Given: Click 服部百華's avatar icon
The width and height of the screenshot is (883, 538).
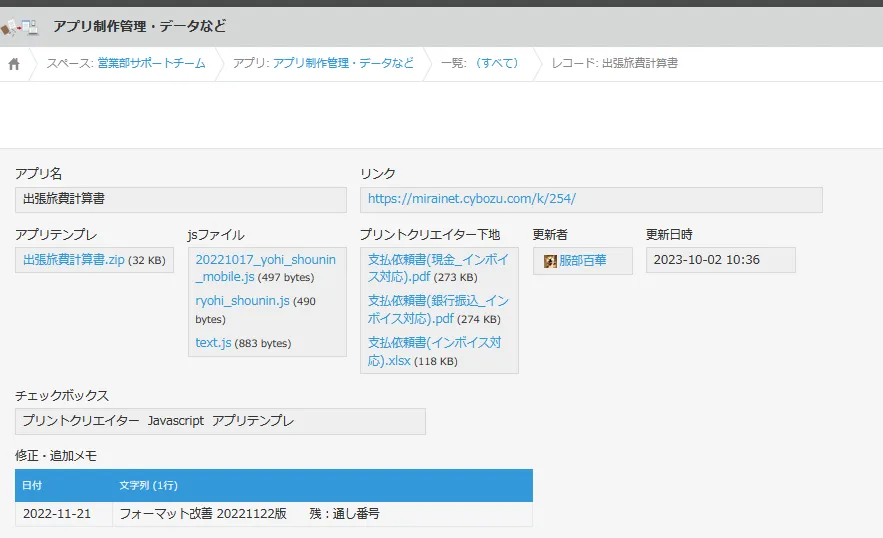Looking at the screenshot, I should 550,261.
